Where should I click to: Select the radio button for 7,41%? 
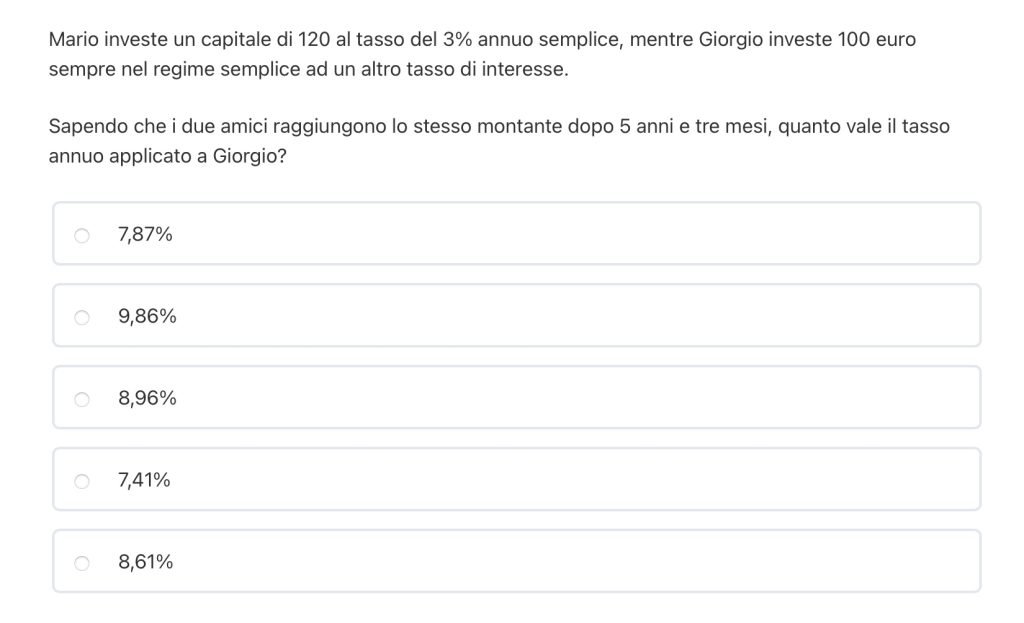click(x=82, y=481)
